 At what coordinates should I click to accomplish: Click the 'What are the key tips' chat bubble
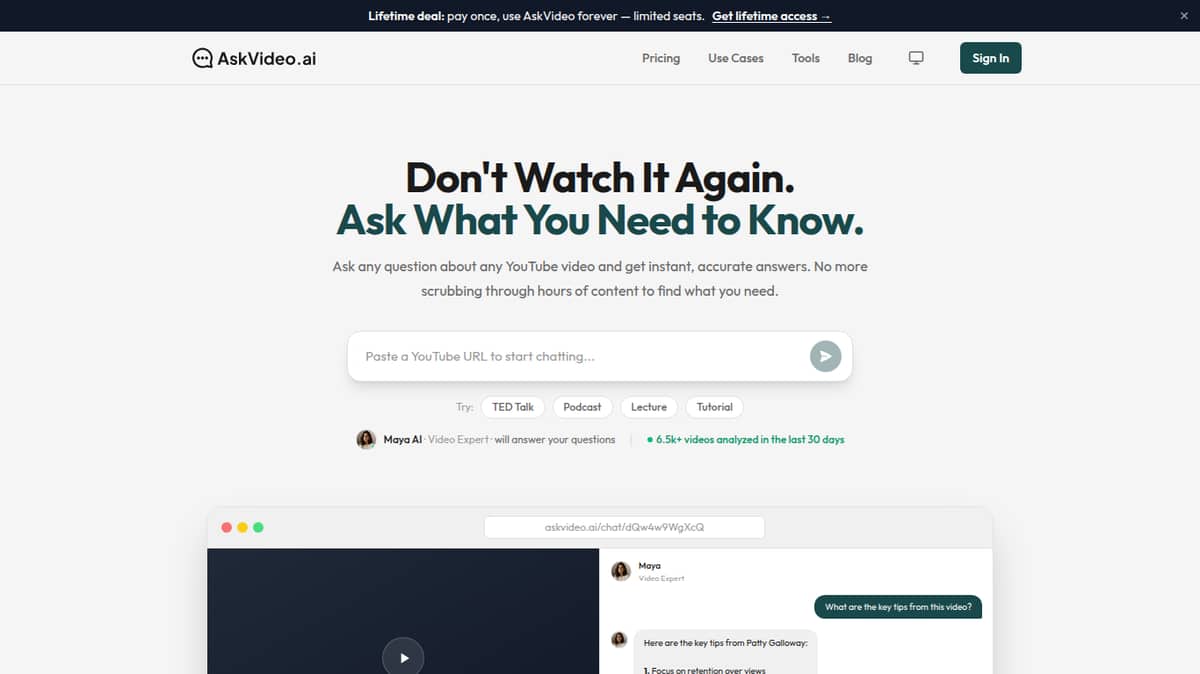(898, 607)
